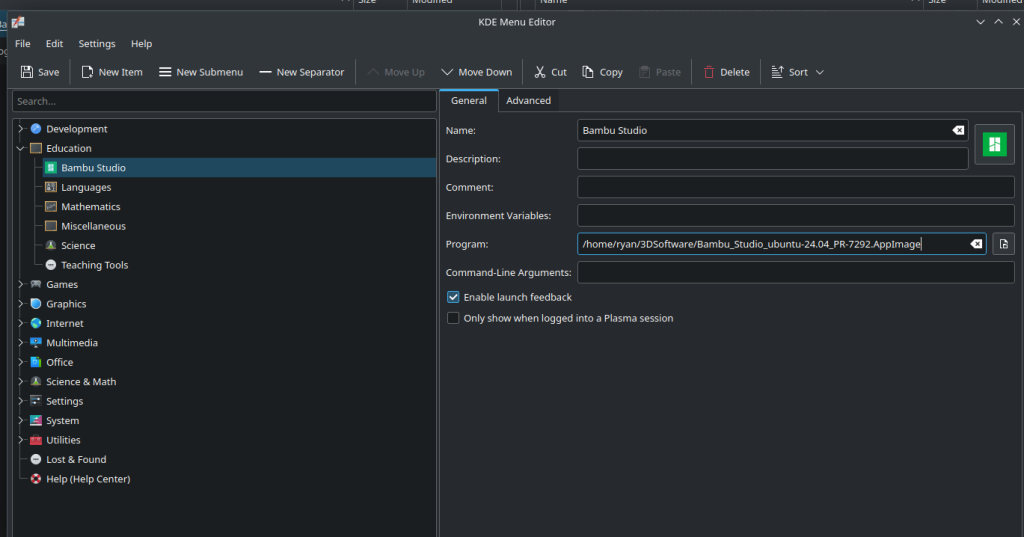The image size is (1024, 537).
Task: Create a New Item from the toolbar
Action: tap(111, 72)
